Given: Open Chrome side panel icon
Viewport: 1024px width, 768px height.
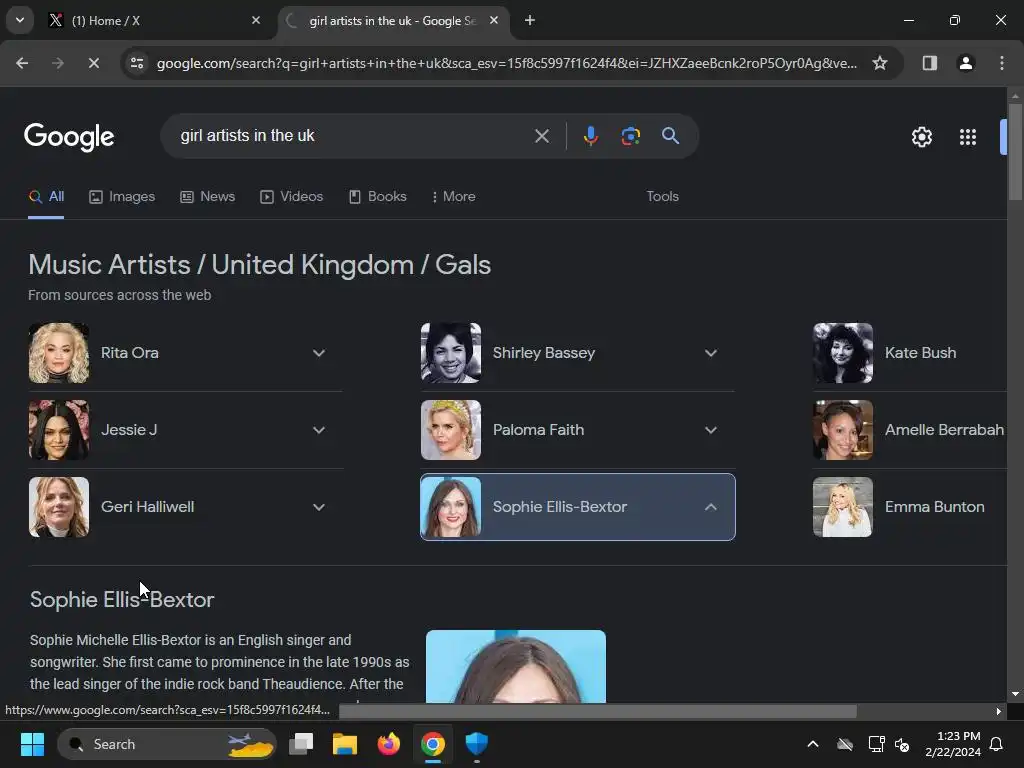Looking at the screenshot, I should coord(929,63).
